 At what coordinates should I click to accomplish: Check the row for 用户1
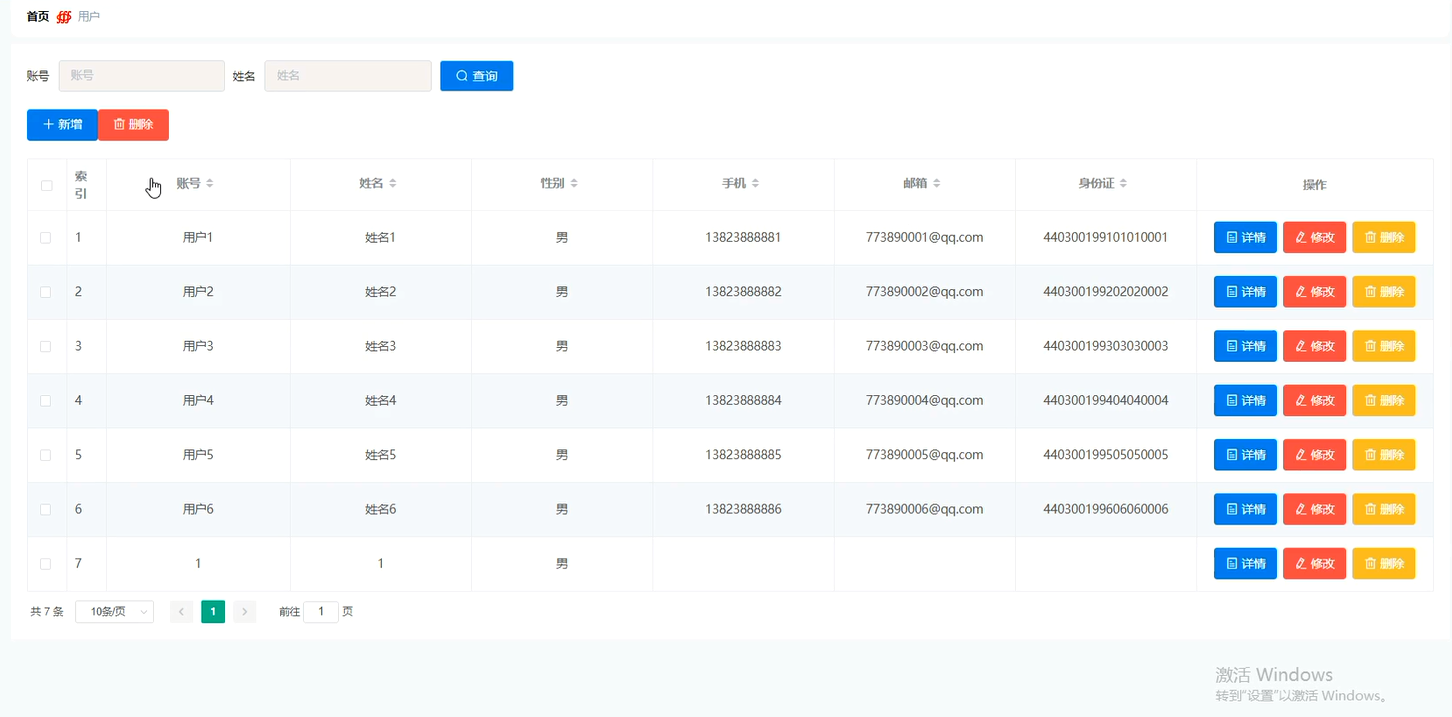(46, 238)
